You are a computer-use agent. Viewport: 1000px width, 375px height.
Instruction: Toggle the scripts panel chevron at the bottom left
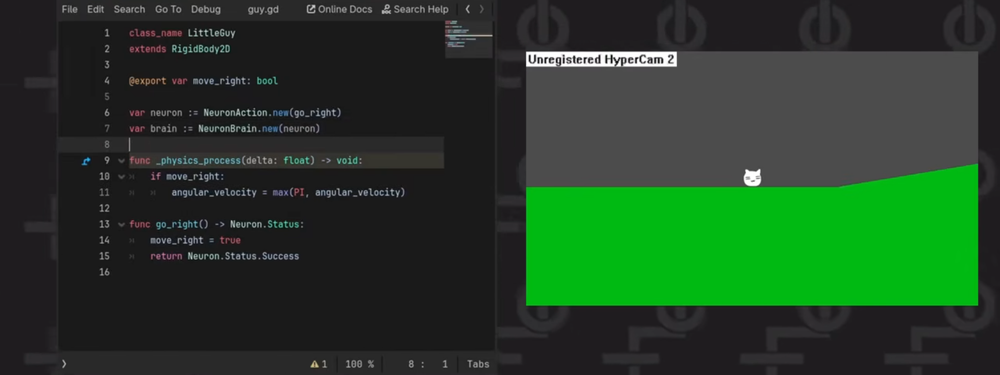pos(64,364)
